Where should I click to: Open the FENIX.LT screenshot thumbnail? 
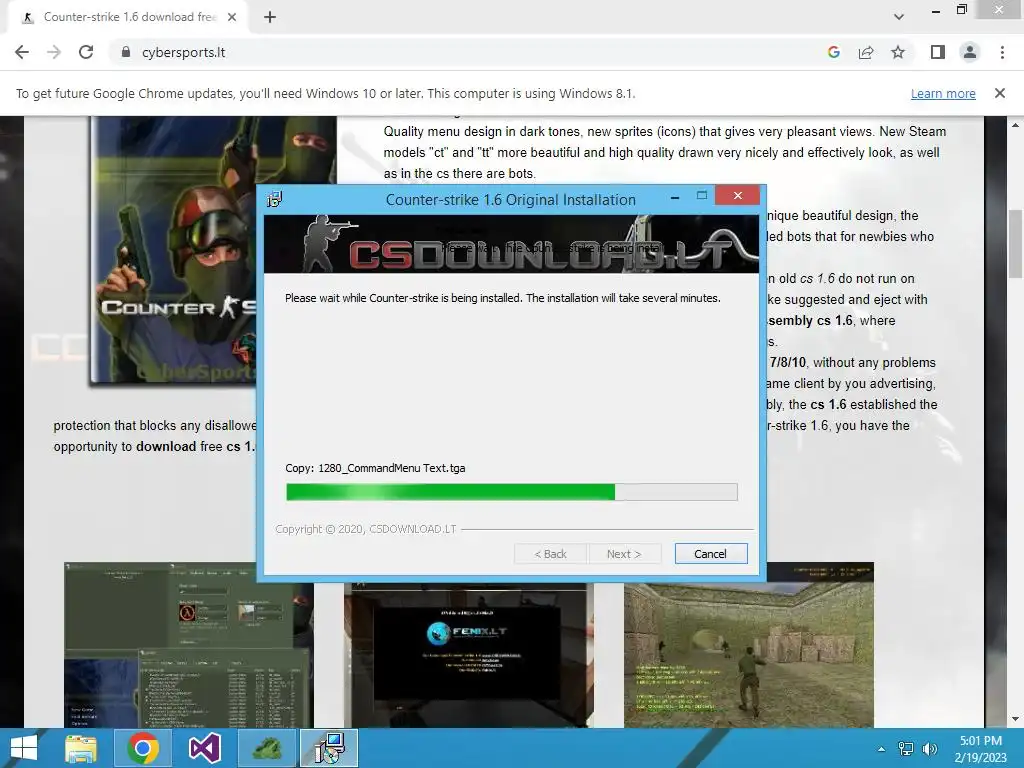point(468,655)
